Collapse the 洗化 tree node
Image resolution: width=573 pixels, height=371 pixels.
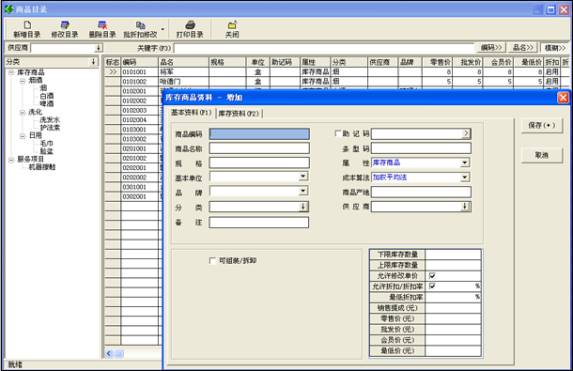[x=23, y=112]
